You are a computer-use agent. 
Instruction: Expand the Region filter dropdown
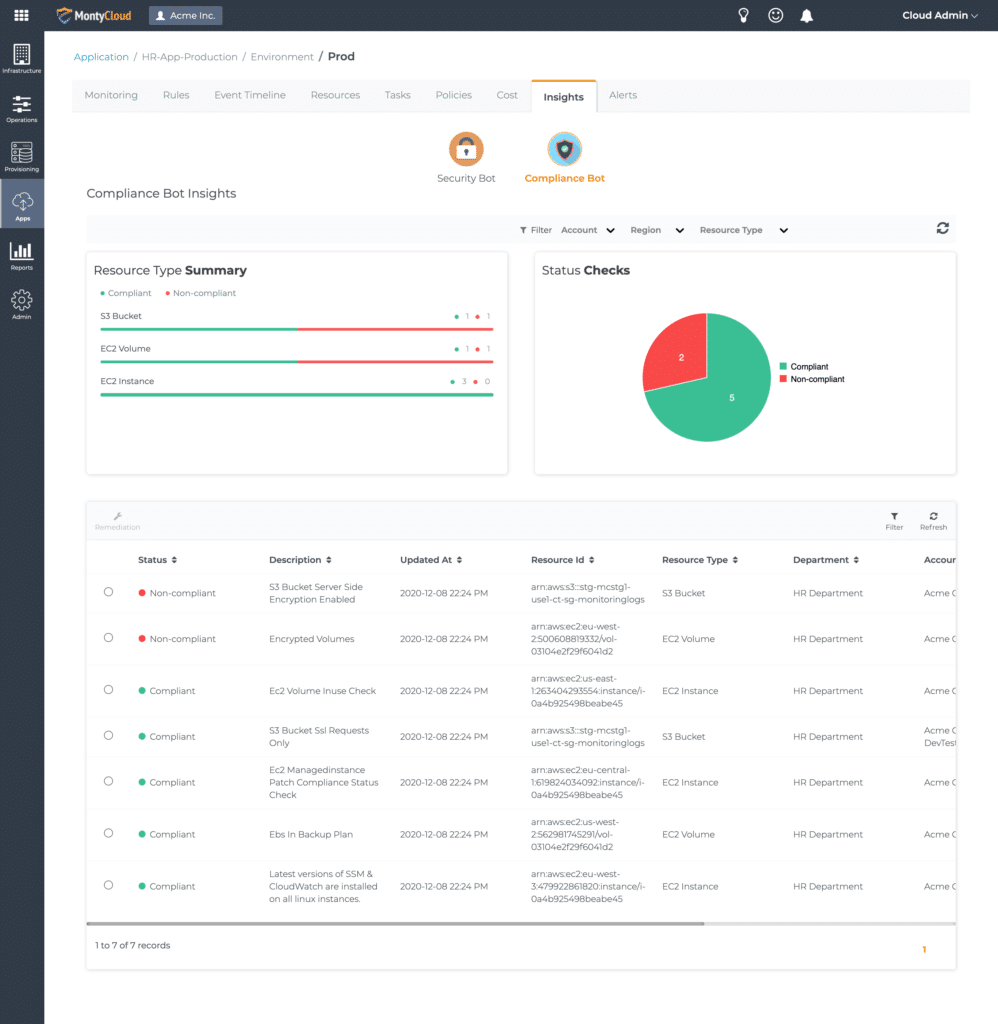pos(657,230)
